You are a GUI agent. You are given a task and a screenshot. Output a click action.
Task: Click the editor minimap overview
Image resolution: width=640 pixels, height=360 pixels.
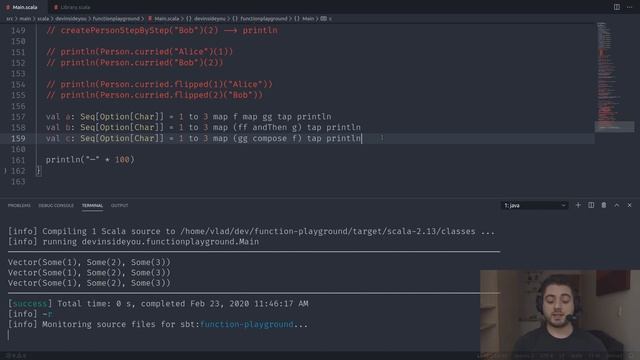(x=615, y=78)
